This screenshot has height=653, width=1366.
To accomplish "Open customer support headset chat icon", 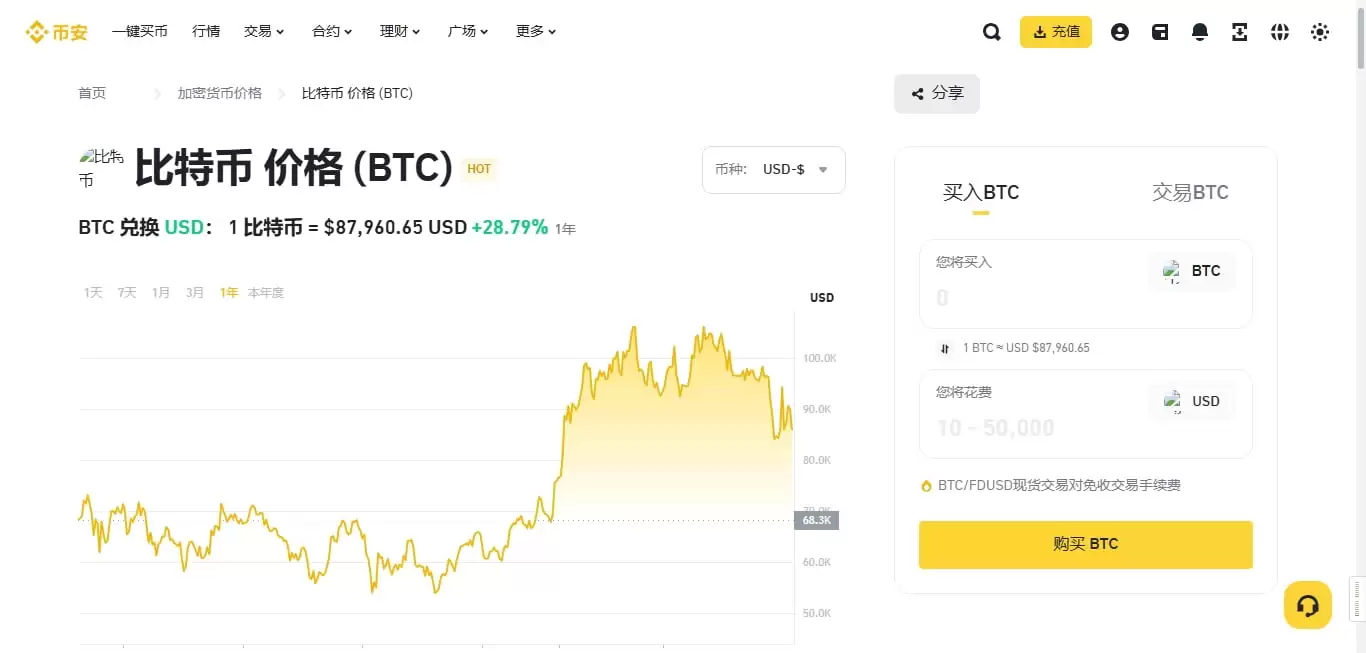I will click(1307, 605).
